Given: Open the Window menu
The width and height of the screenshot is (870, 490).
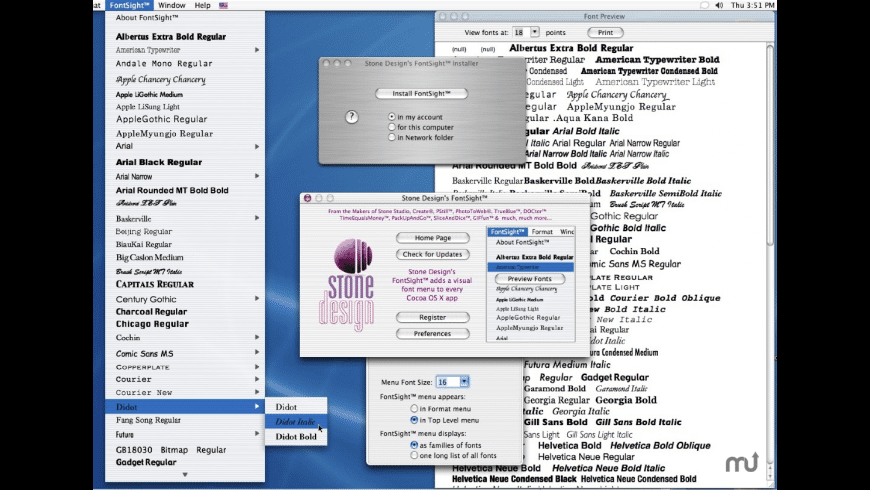Looking at the screenshot, I should click(x=171, y=5).
